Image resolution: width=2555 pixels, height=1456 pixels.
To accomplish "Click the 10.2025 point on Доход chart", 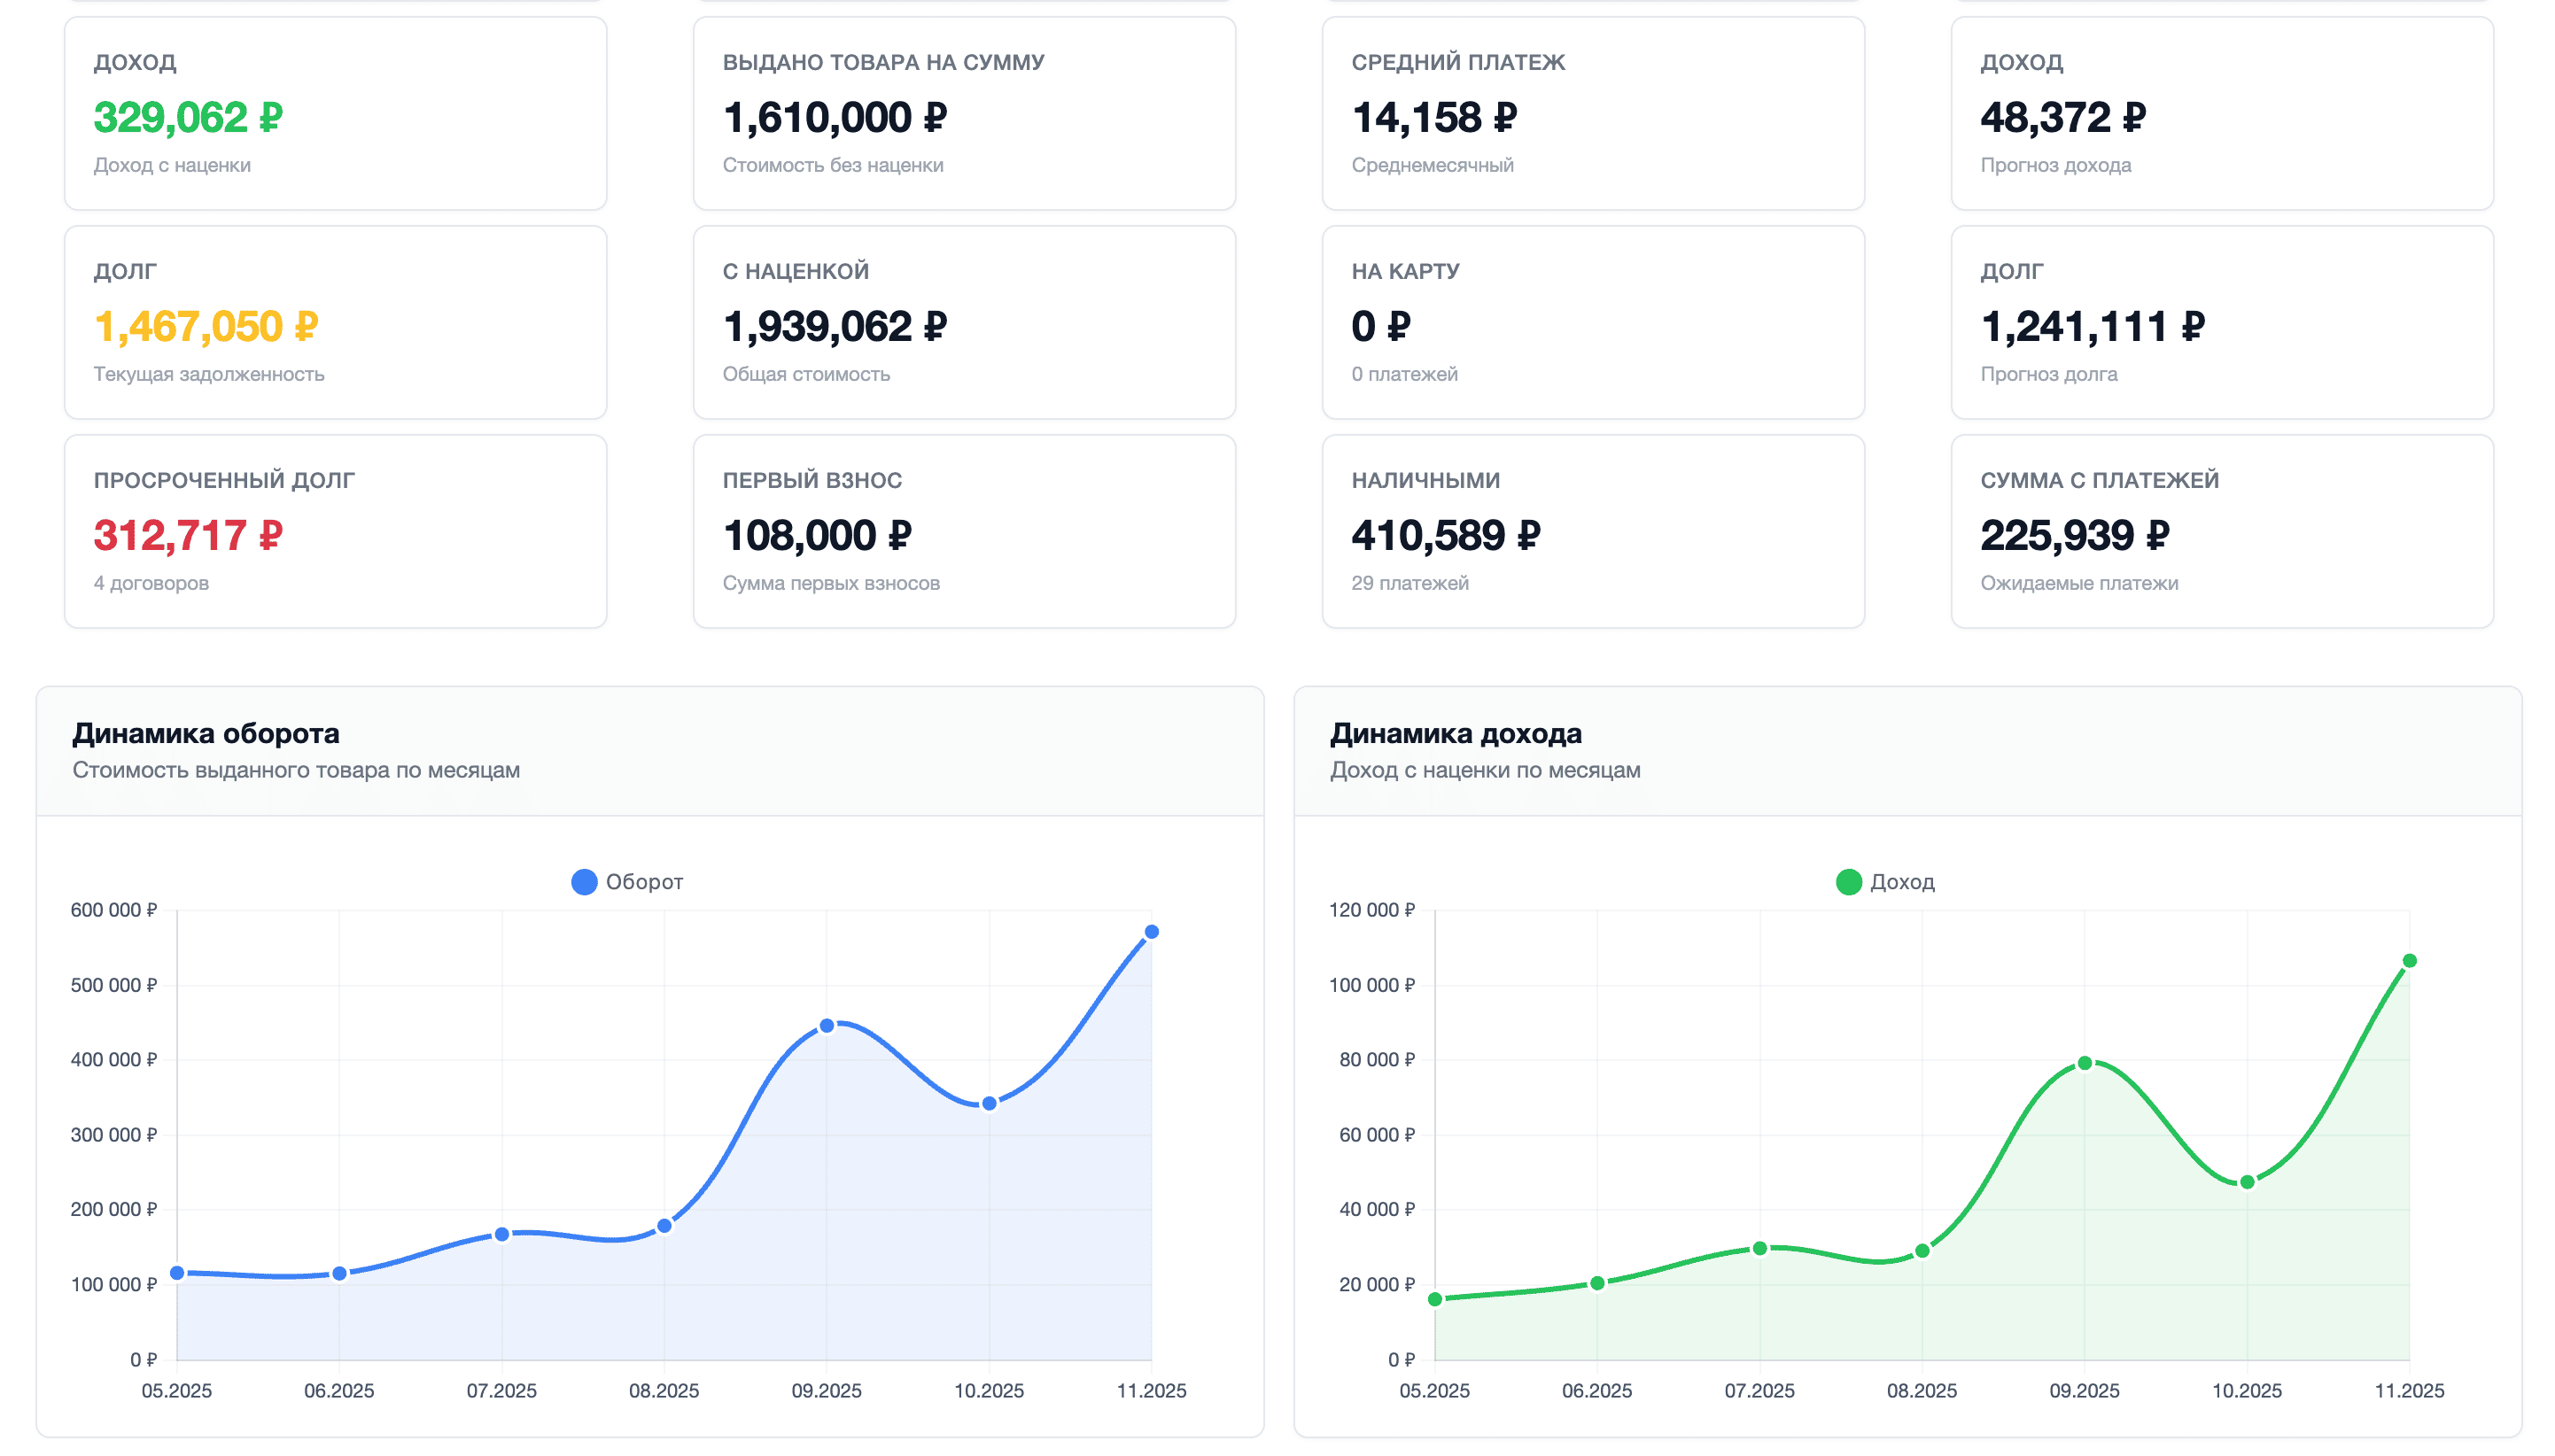I will point(2246,1182).
